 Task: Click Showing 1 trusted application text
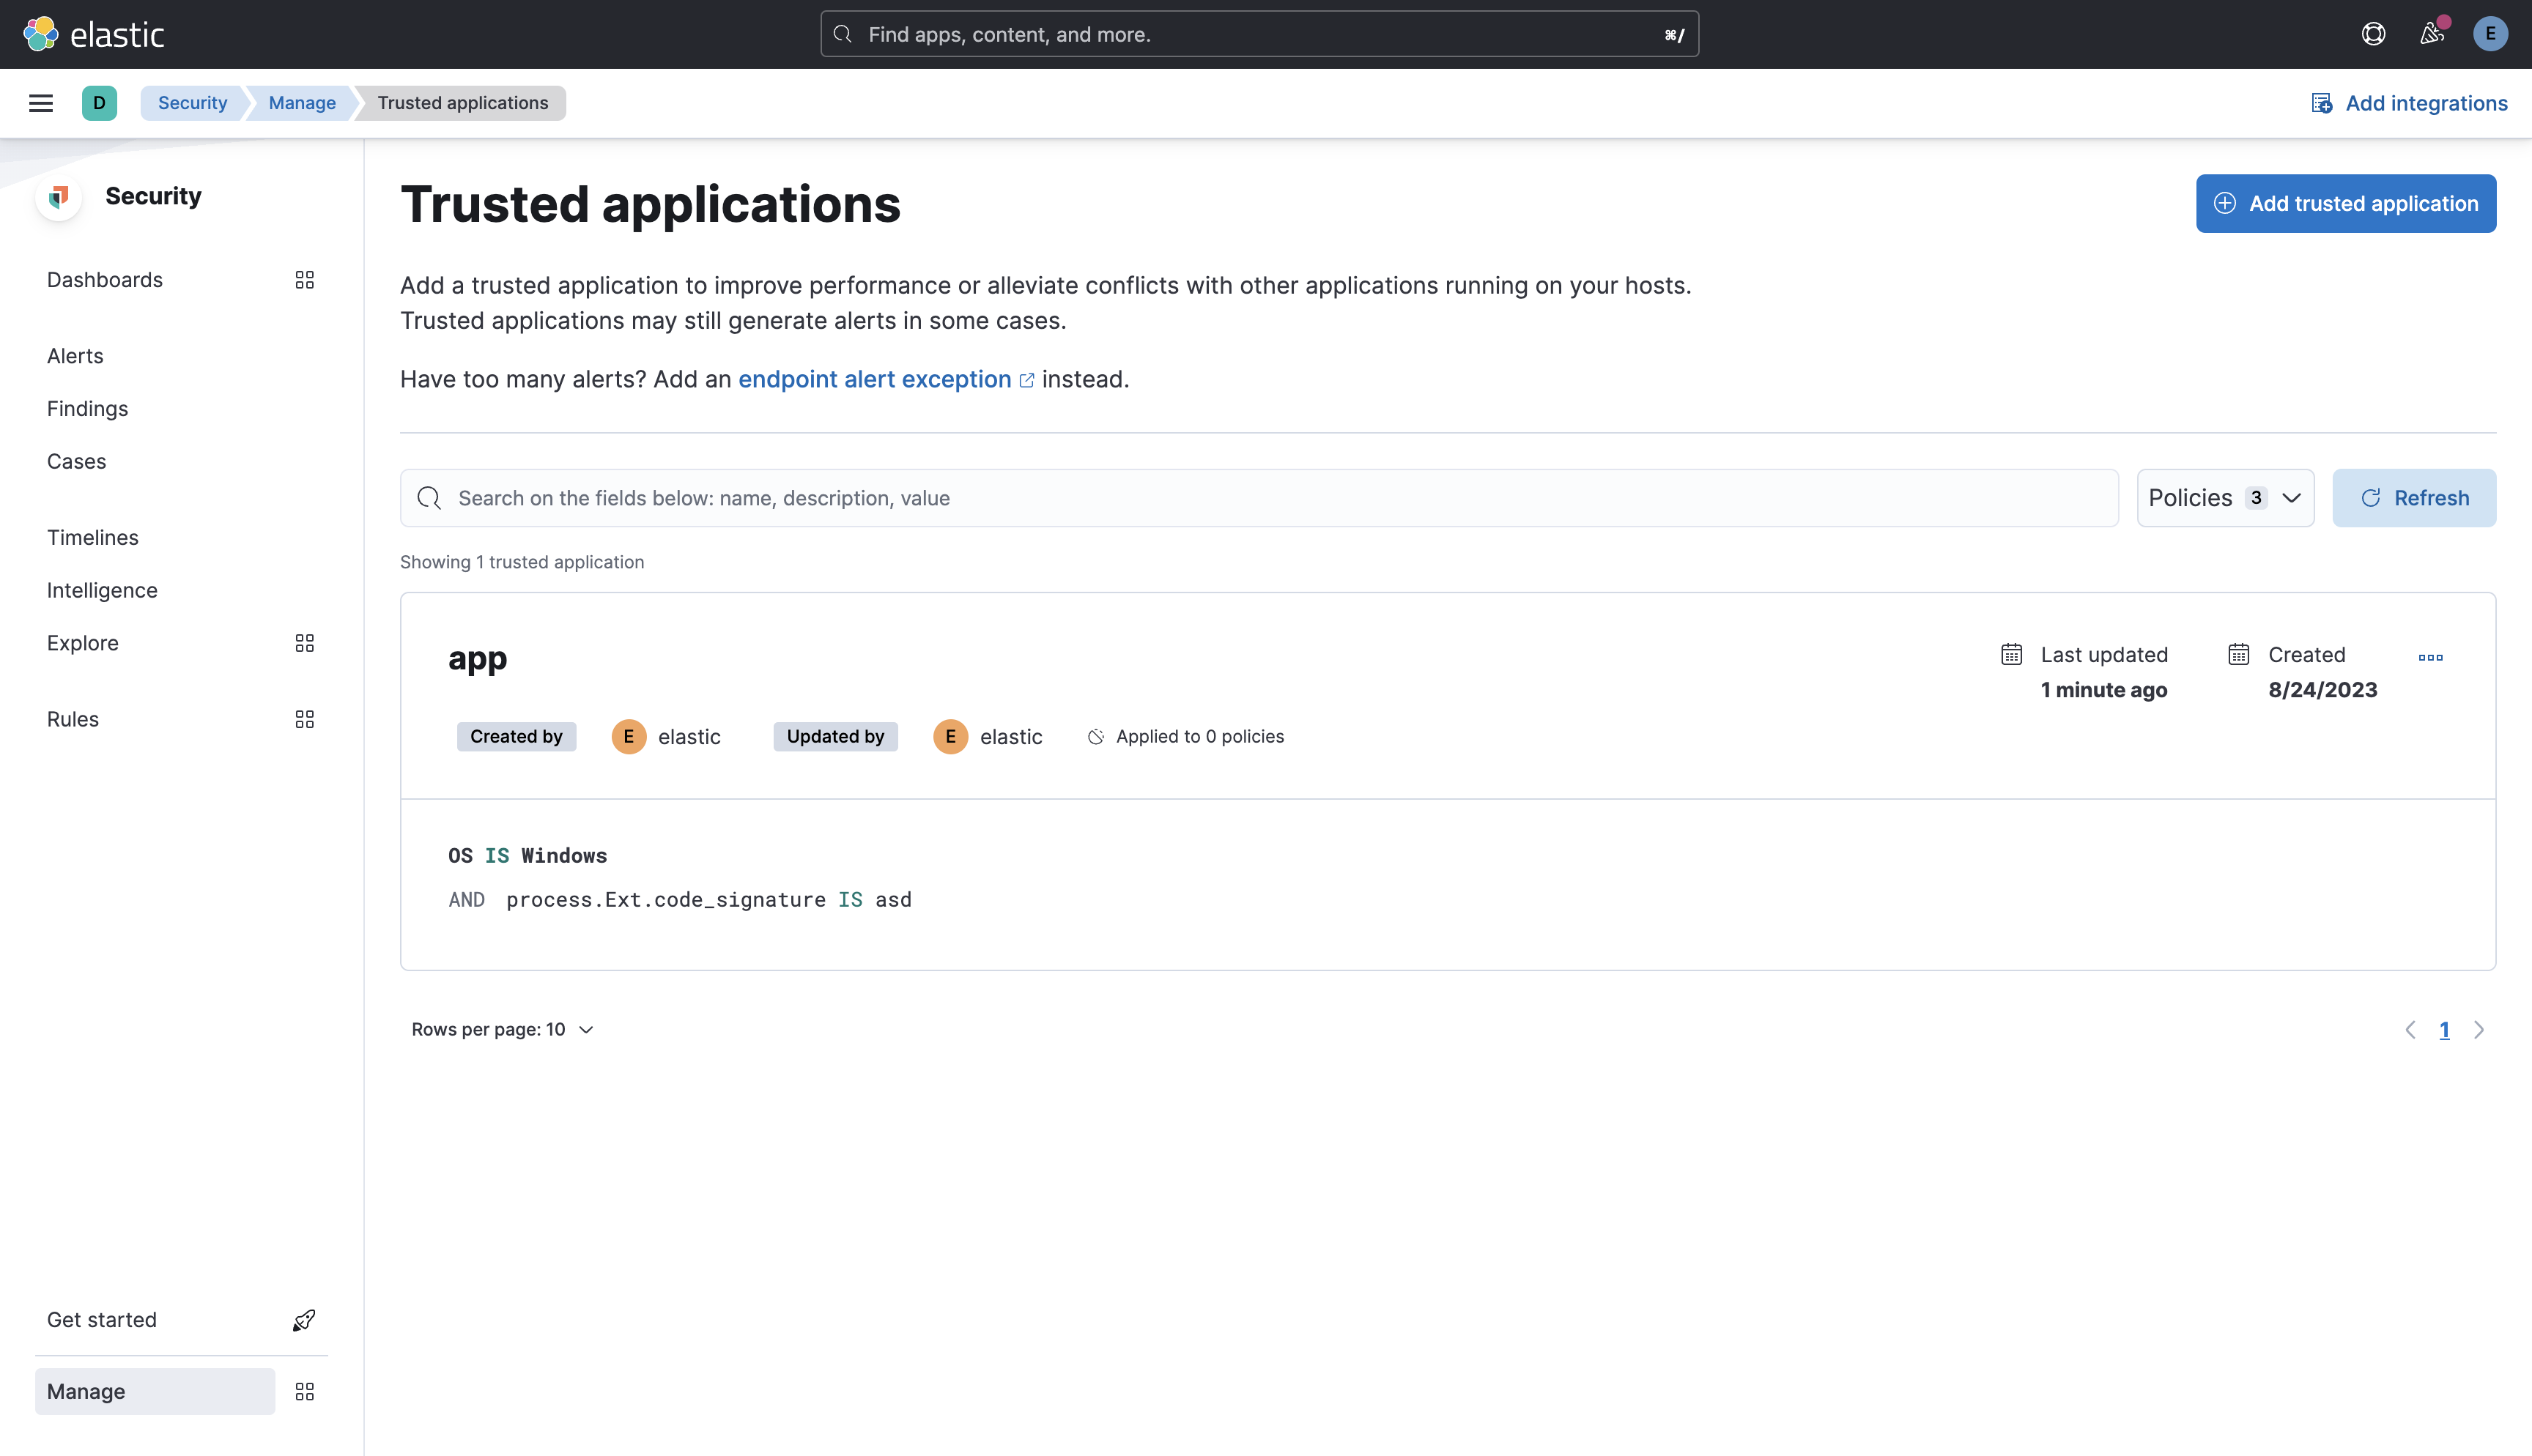tap(522, 562)
